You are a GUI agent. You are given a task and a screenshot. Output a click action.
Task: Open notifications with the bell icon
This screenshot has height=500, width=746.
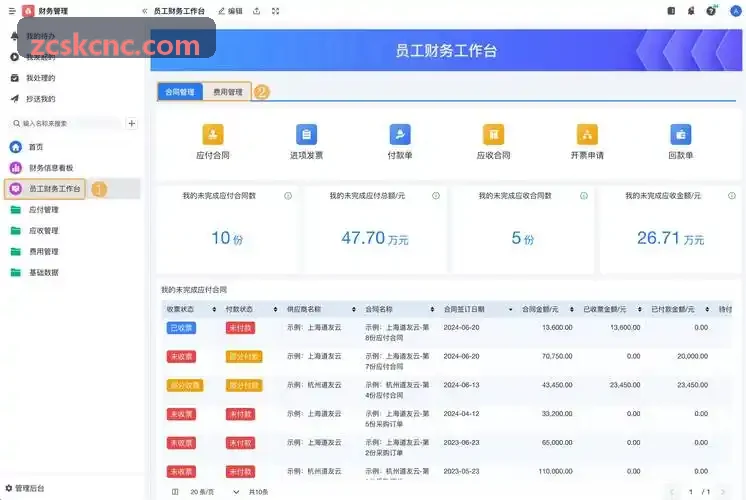pos(691,11)
